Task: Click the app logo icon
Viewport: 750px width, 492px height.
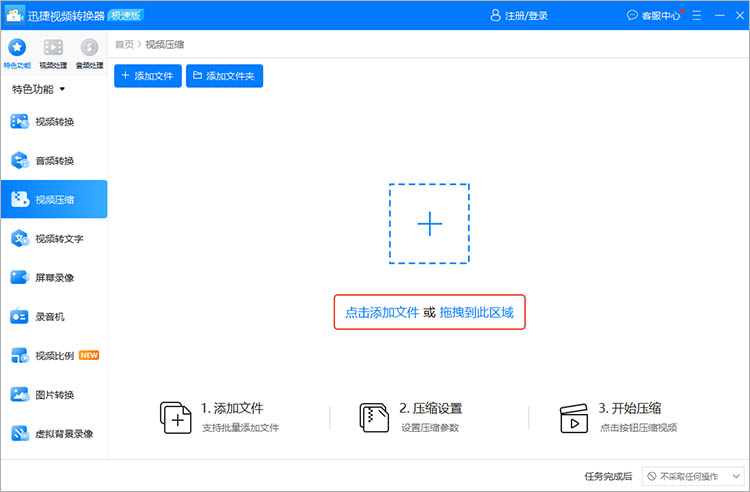Action: click(x=15, y=15)
